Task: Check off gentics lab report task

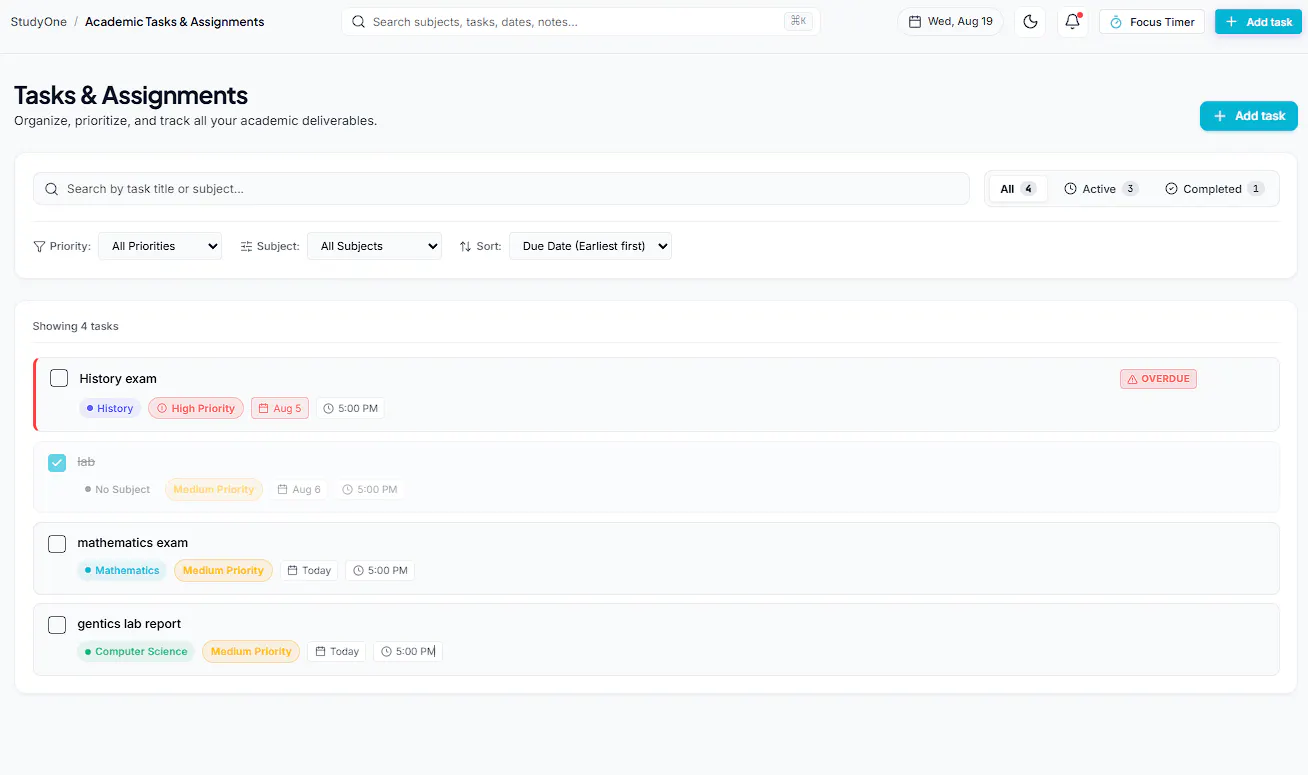Action: click(x=57, y=624)
